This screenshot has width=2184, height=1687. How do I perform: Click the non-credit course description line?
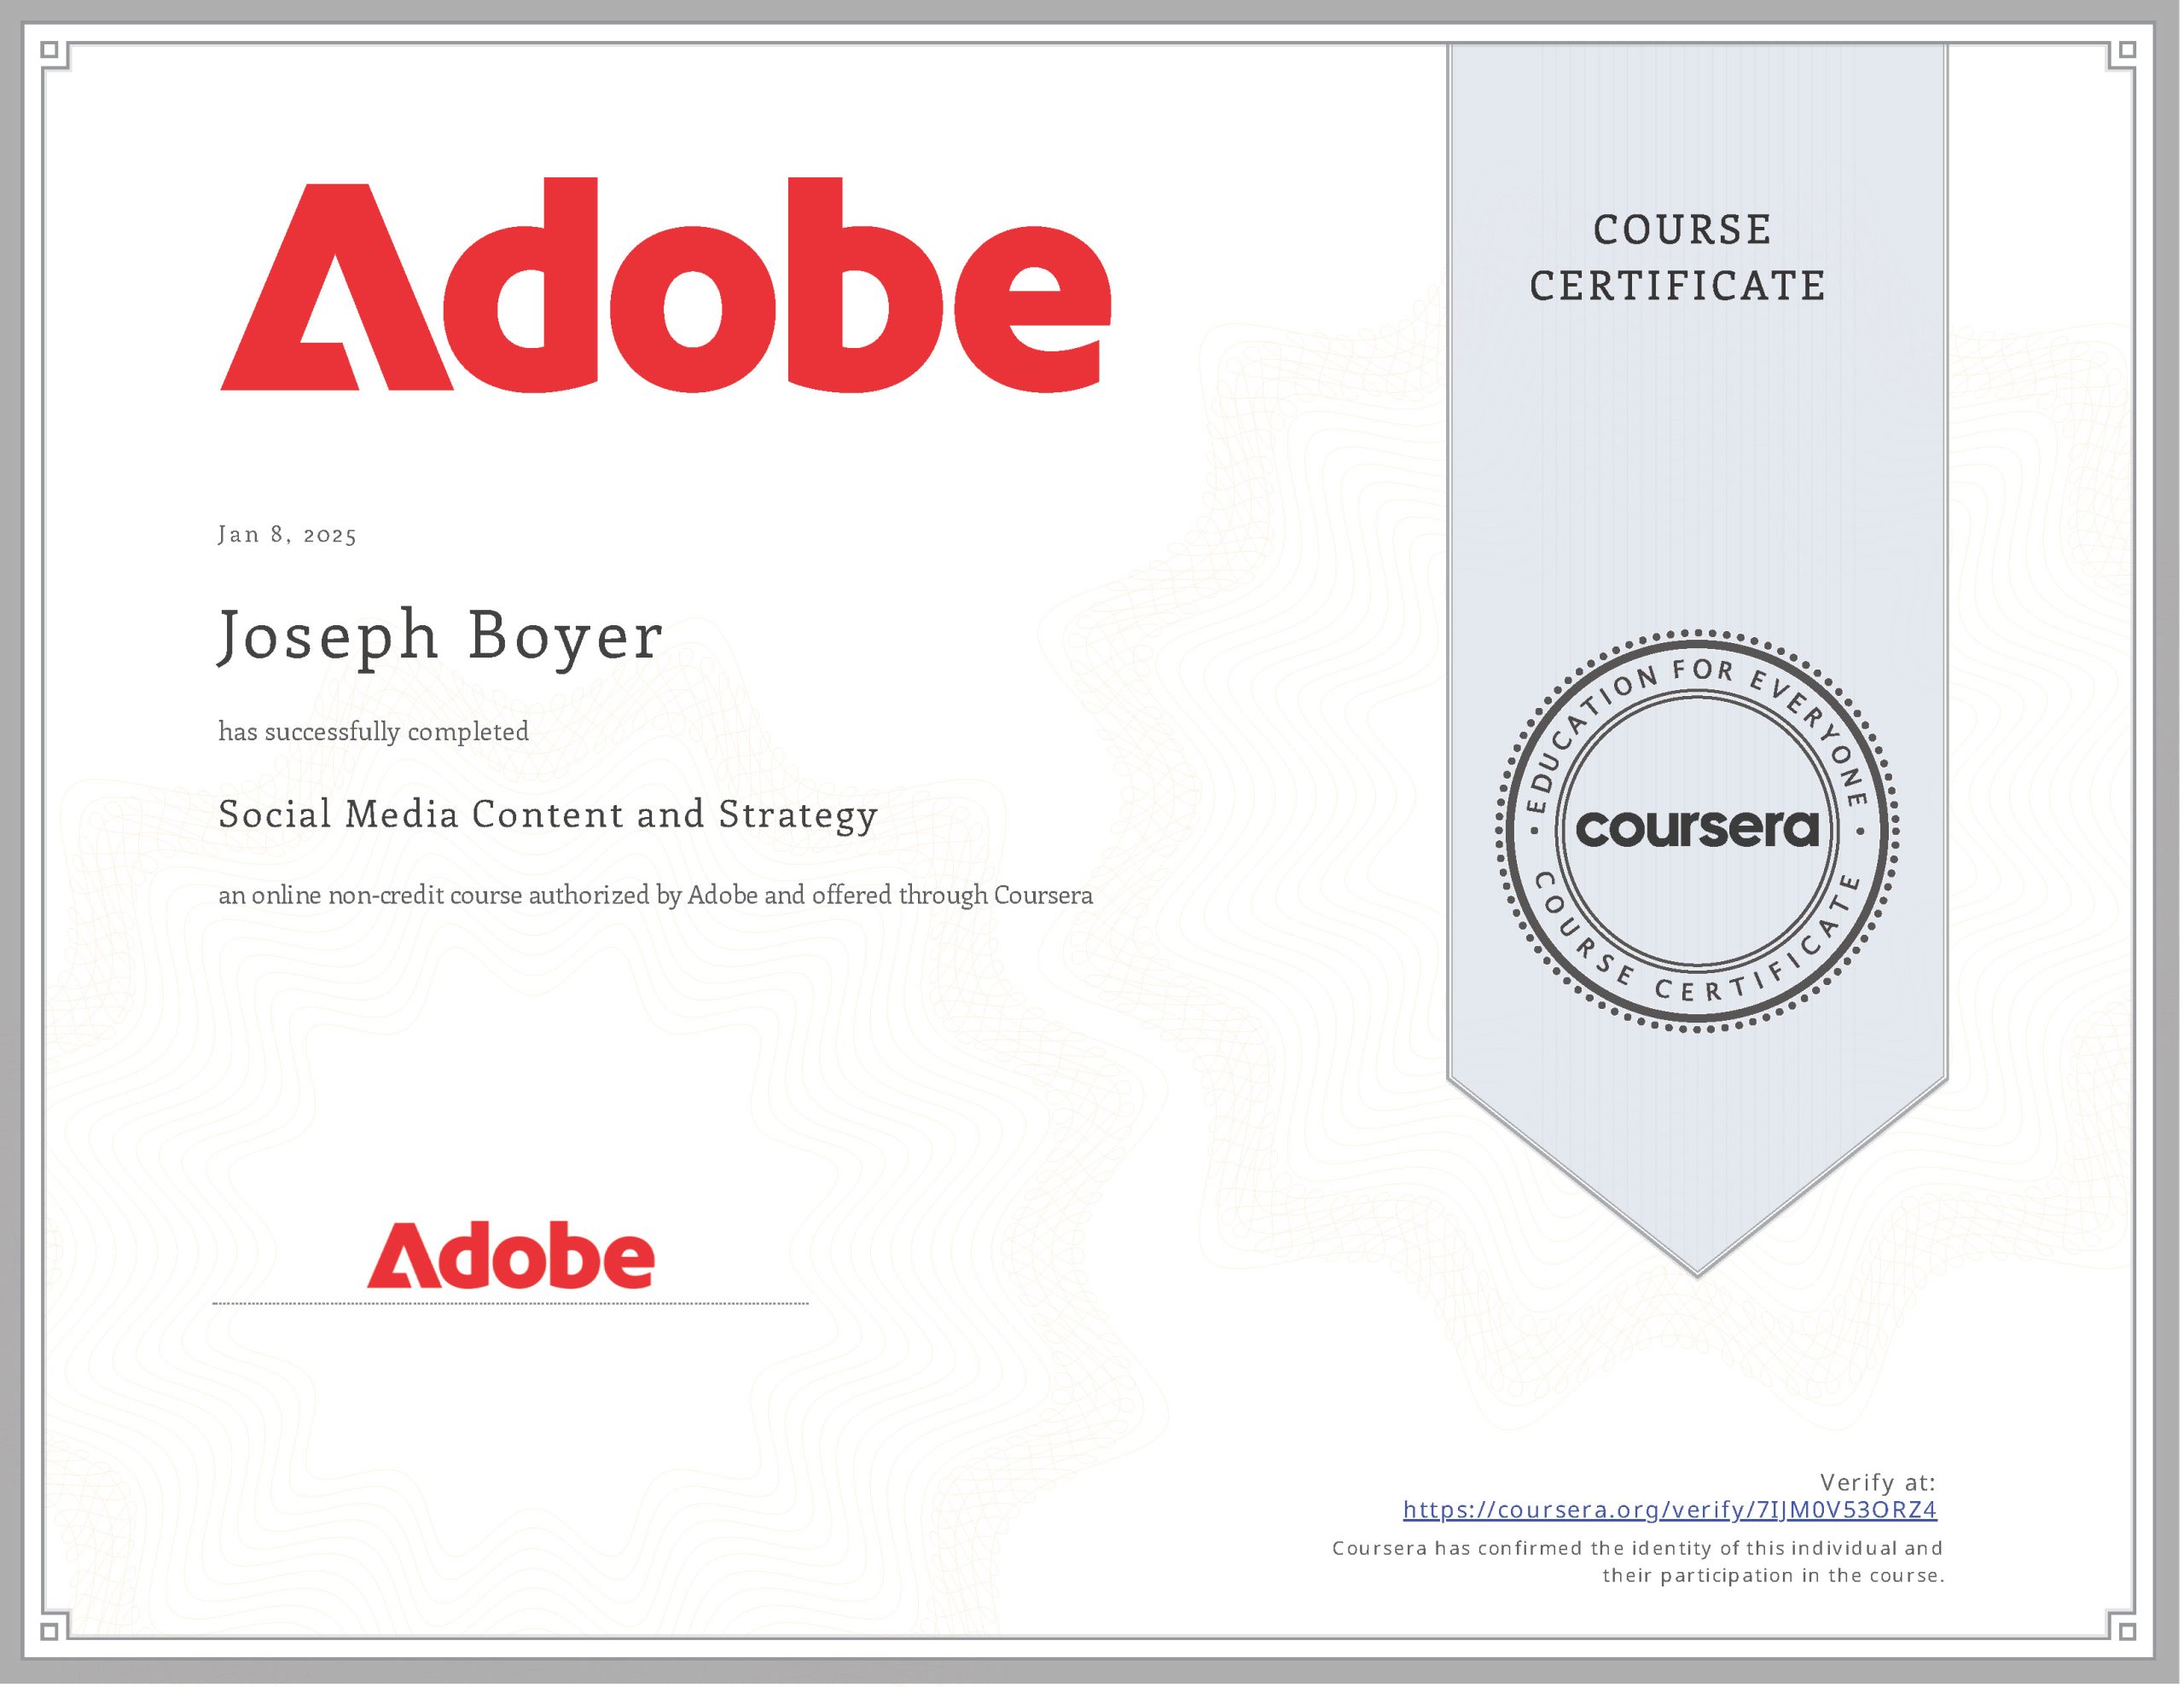655,895
